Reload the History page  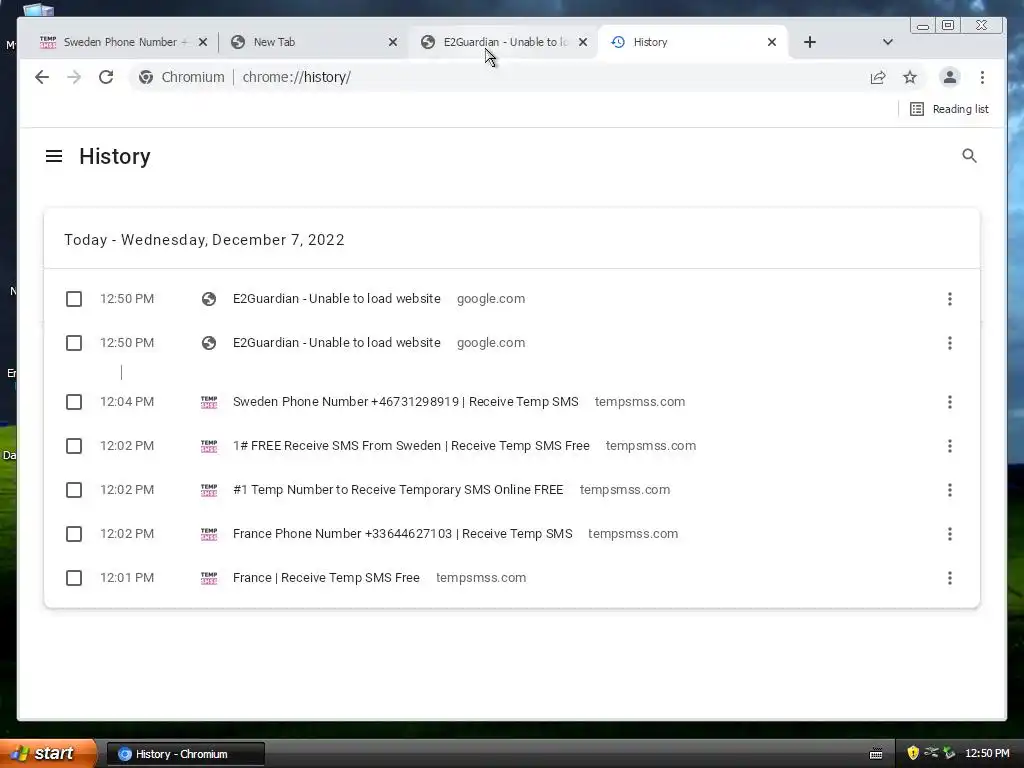coord(106,77)
